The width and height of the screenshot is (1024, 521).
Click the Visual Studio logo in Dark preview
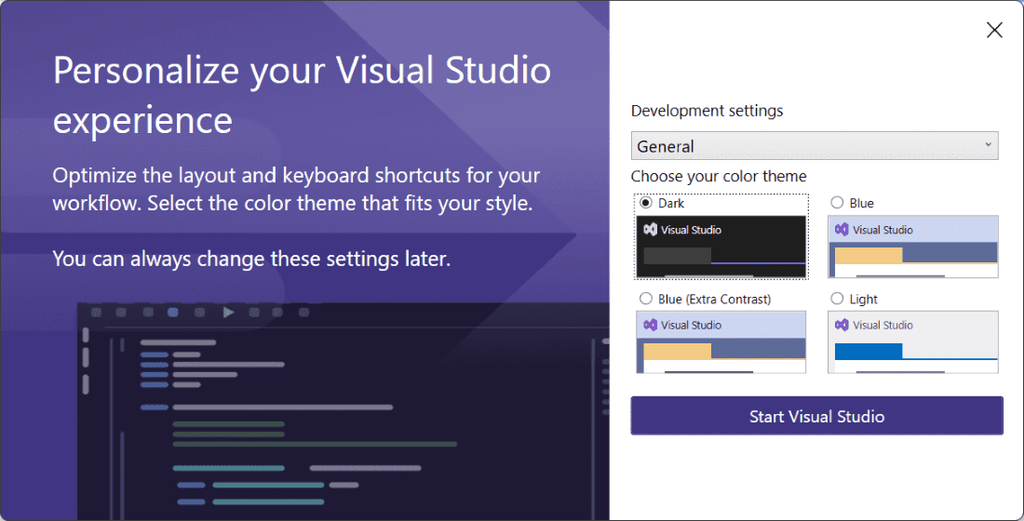[x=650, y=230]
